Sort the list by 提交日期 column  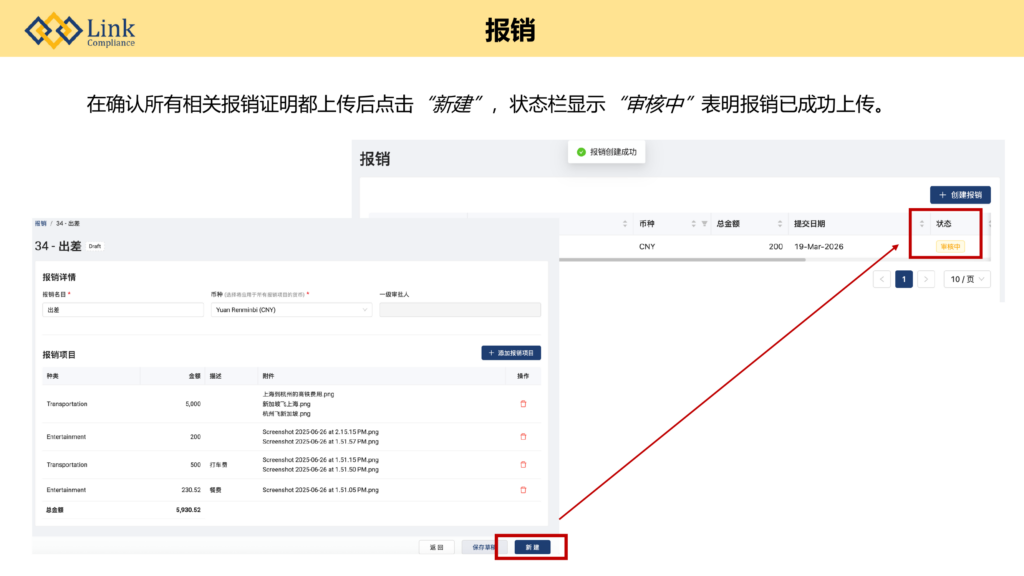[x=922, y=223]
